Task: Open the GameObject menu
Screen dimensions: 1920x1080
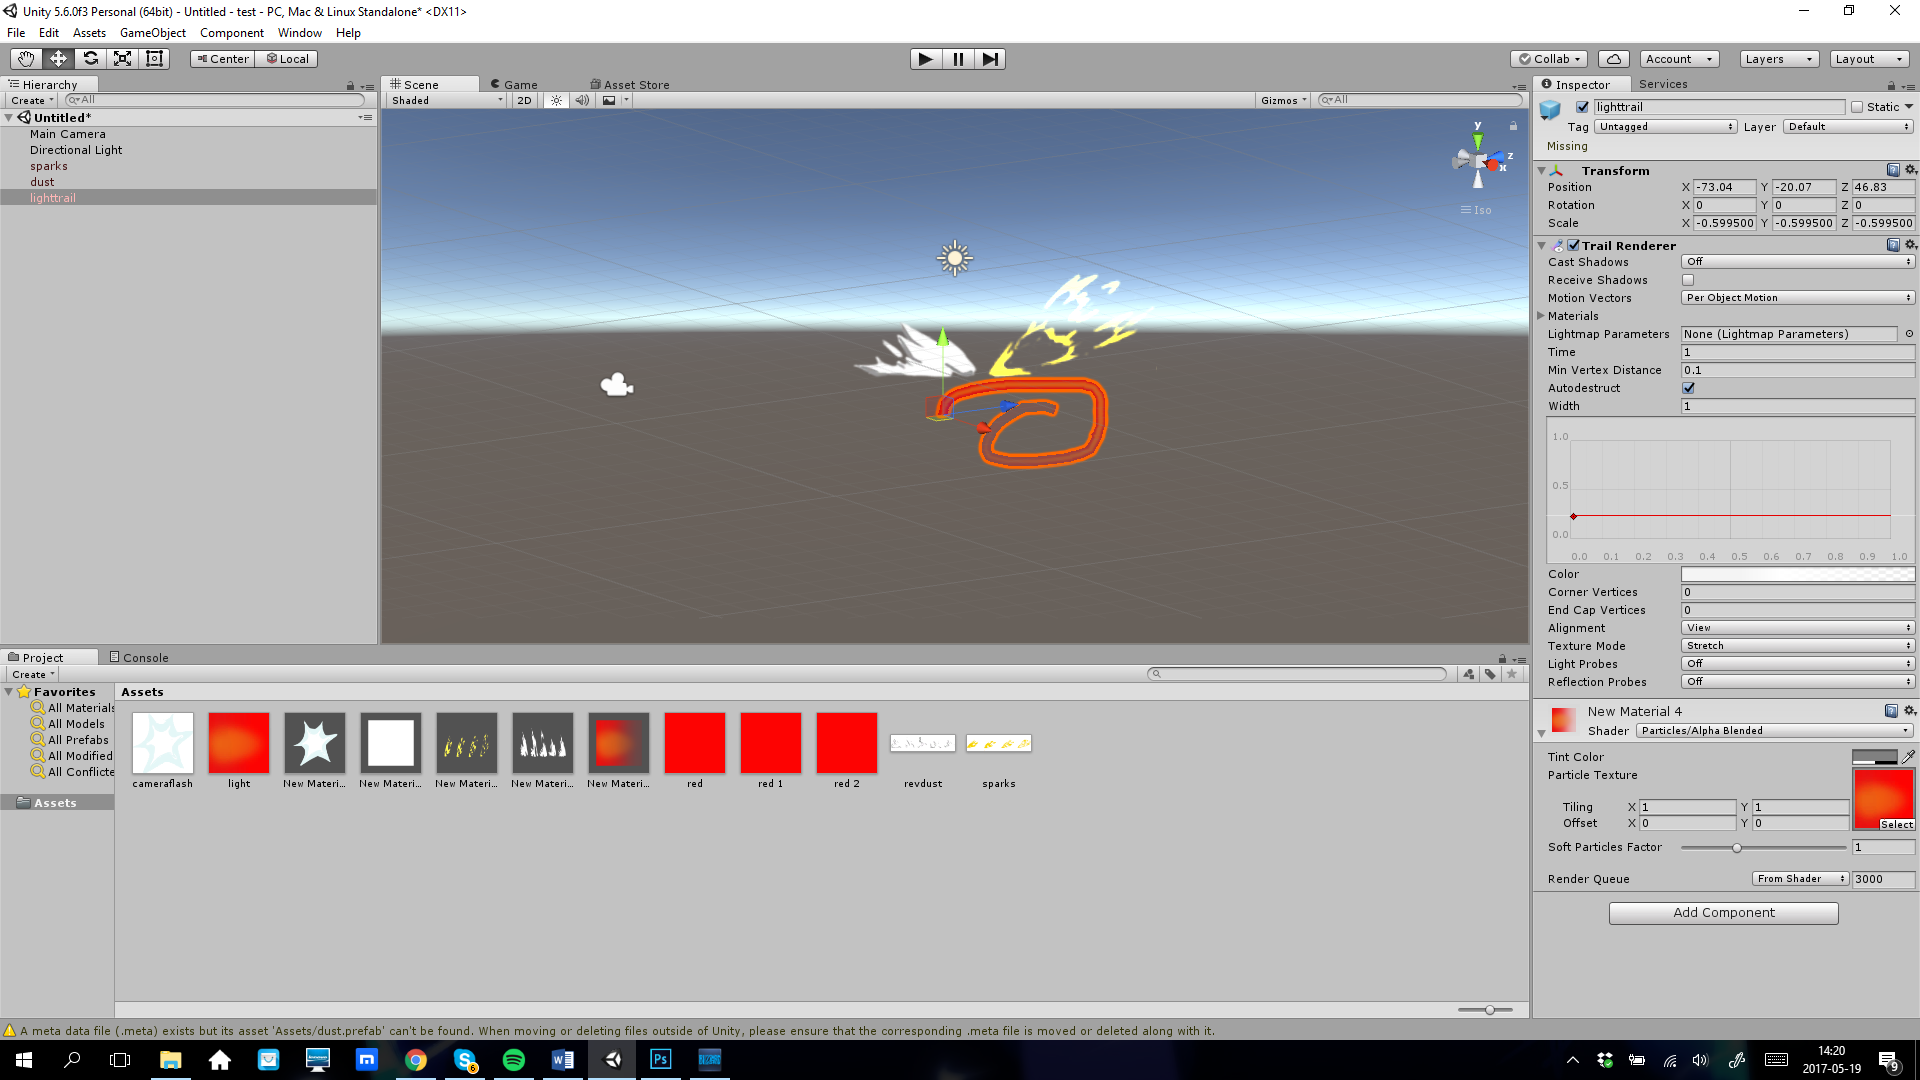Action: [x=152, y=33]
